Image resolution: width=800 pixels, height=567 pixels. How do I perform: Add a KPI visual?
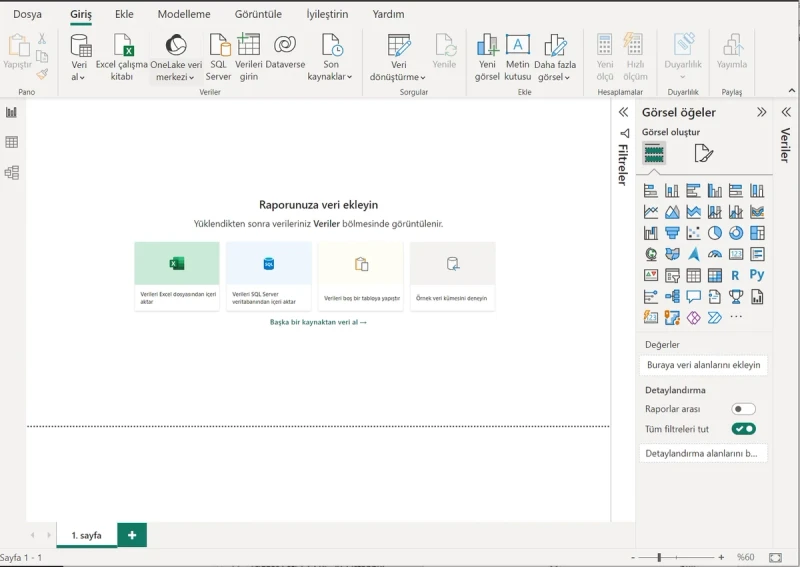tap(651, 275)
